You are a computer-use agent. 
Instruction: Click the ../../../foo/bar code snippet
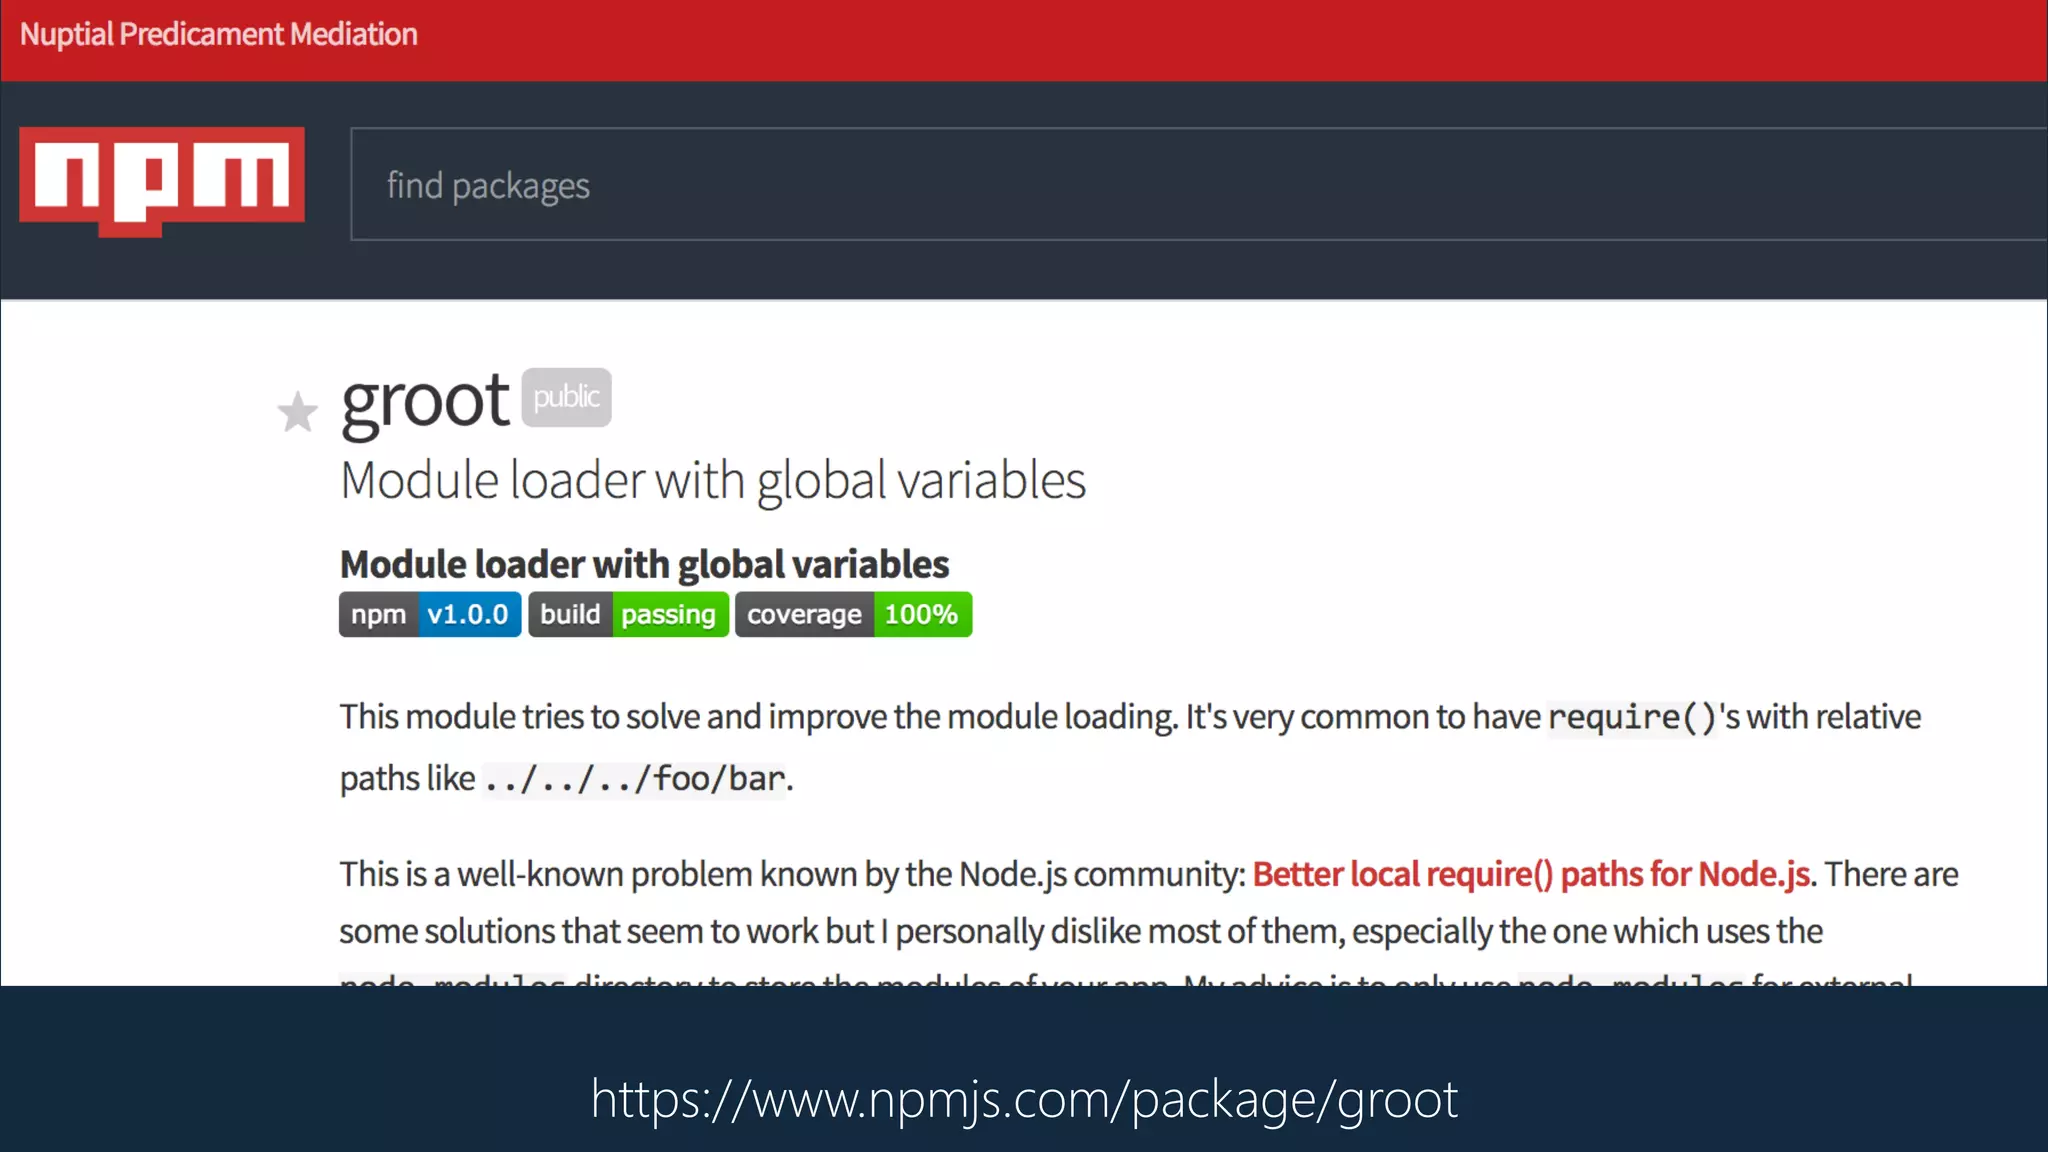click(x=634, y=779)
